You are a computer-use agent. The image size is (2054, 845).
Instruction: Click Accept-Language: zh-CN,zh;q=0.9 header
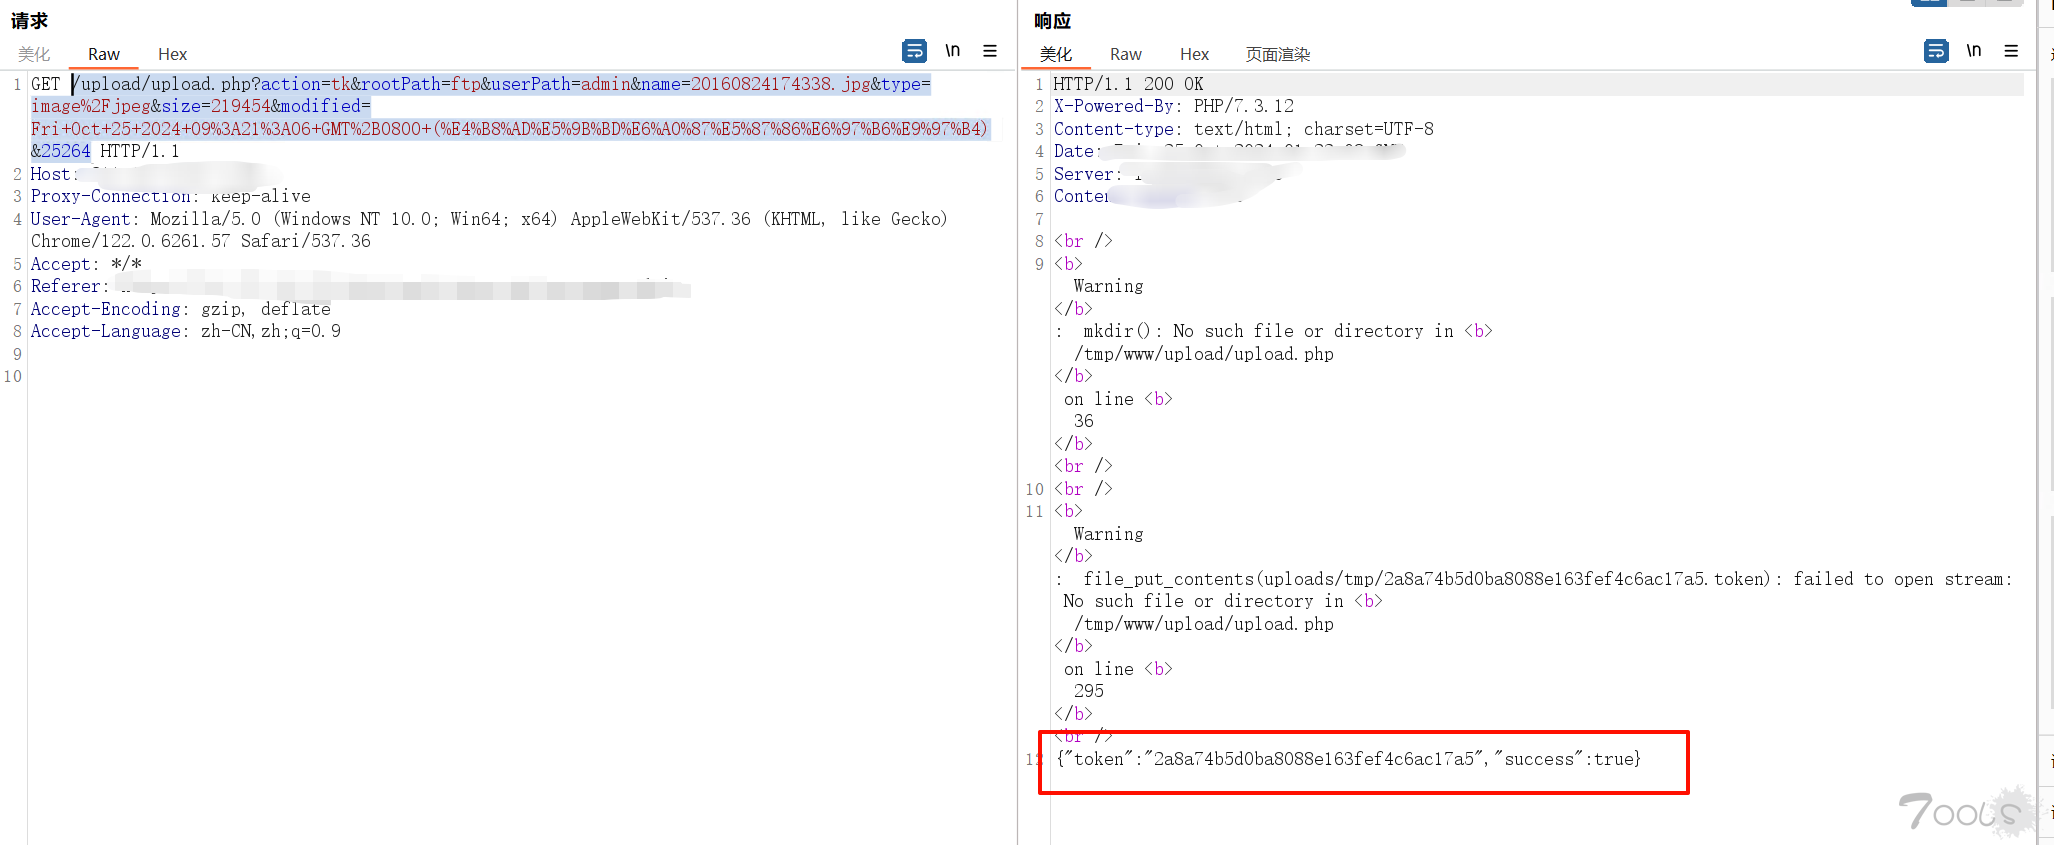coord(186,331)
